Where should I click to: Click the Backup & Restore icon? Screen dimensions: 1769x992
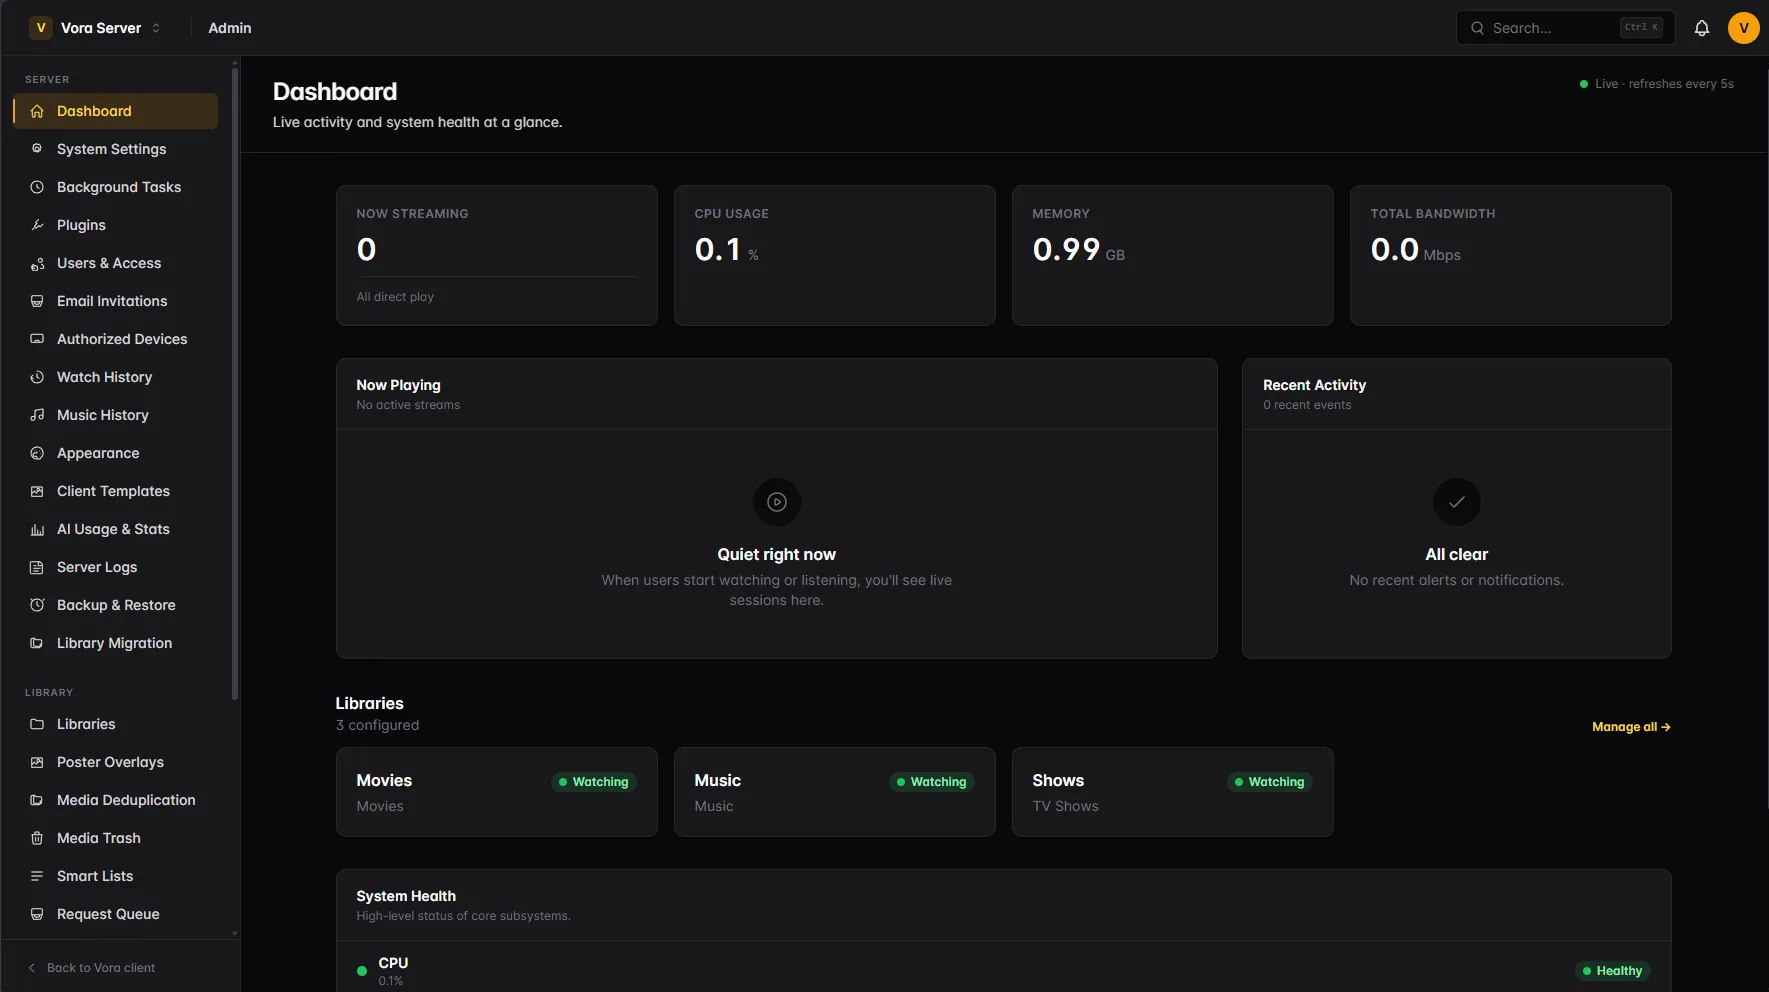[x=37, y=605]
